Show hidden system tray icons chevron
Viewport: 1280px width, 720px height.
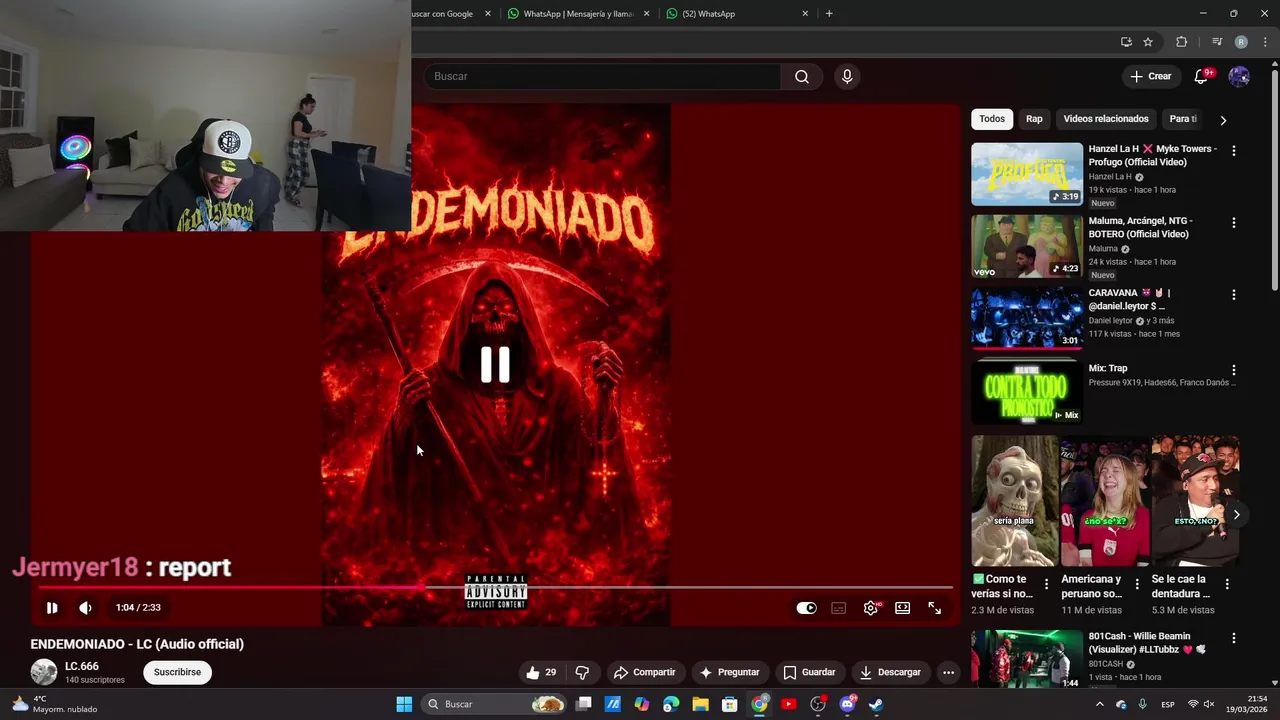pos(1099,704)
